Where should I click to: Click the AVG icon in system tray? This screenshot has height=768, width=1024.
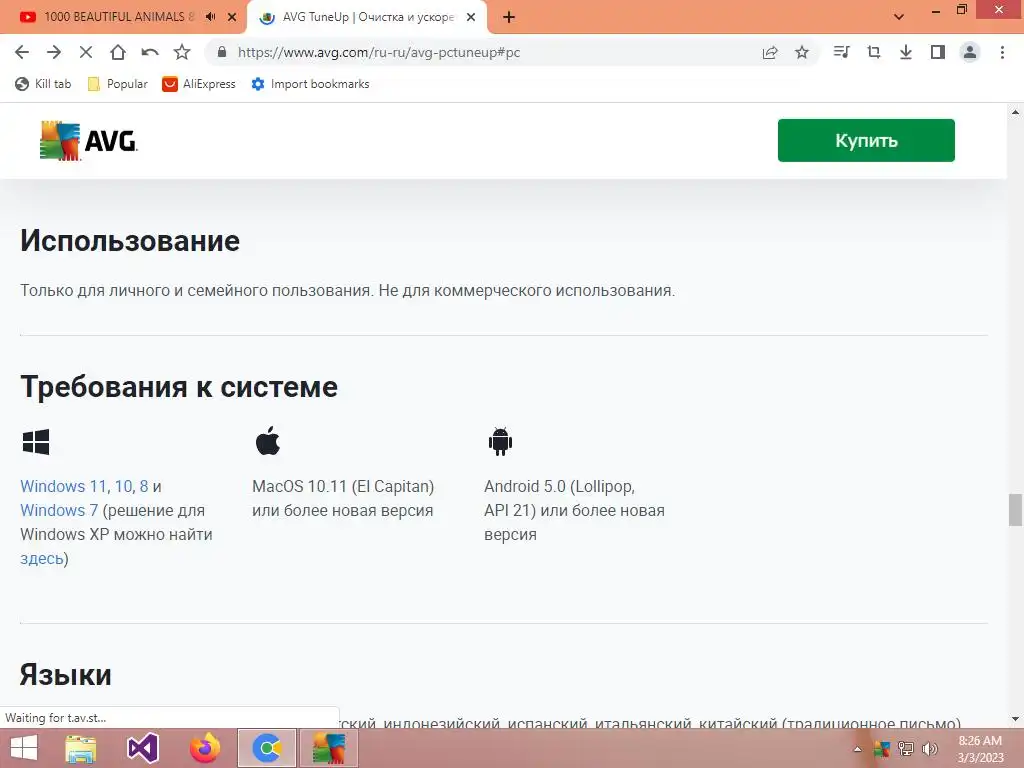point(882,749)
